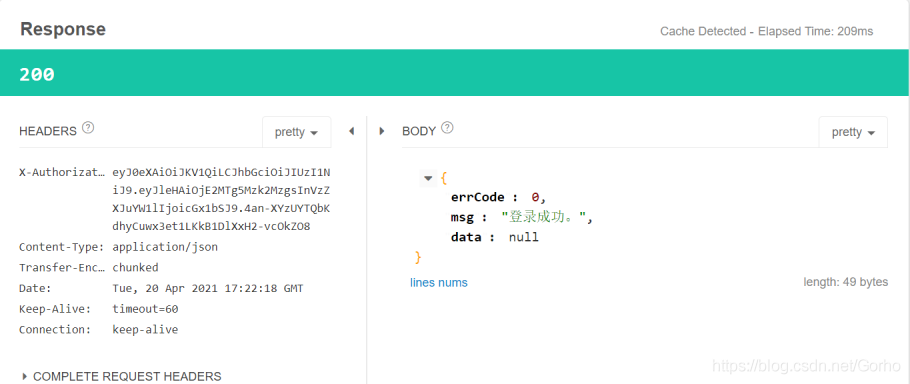Click the HEADERS section label
This screenshot has height=384, width=910.
[48, 131]
